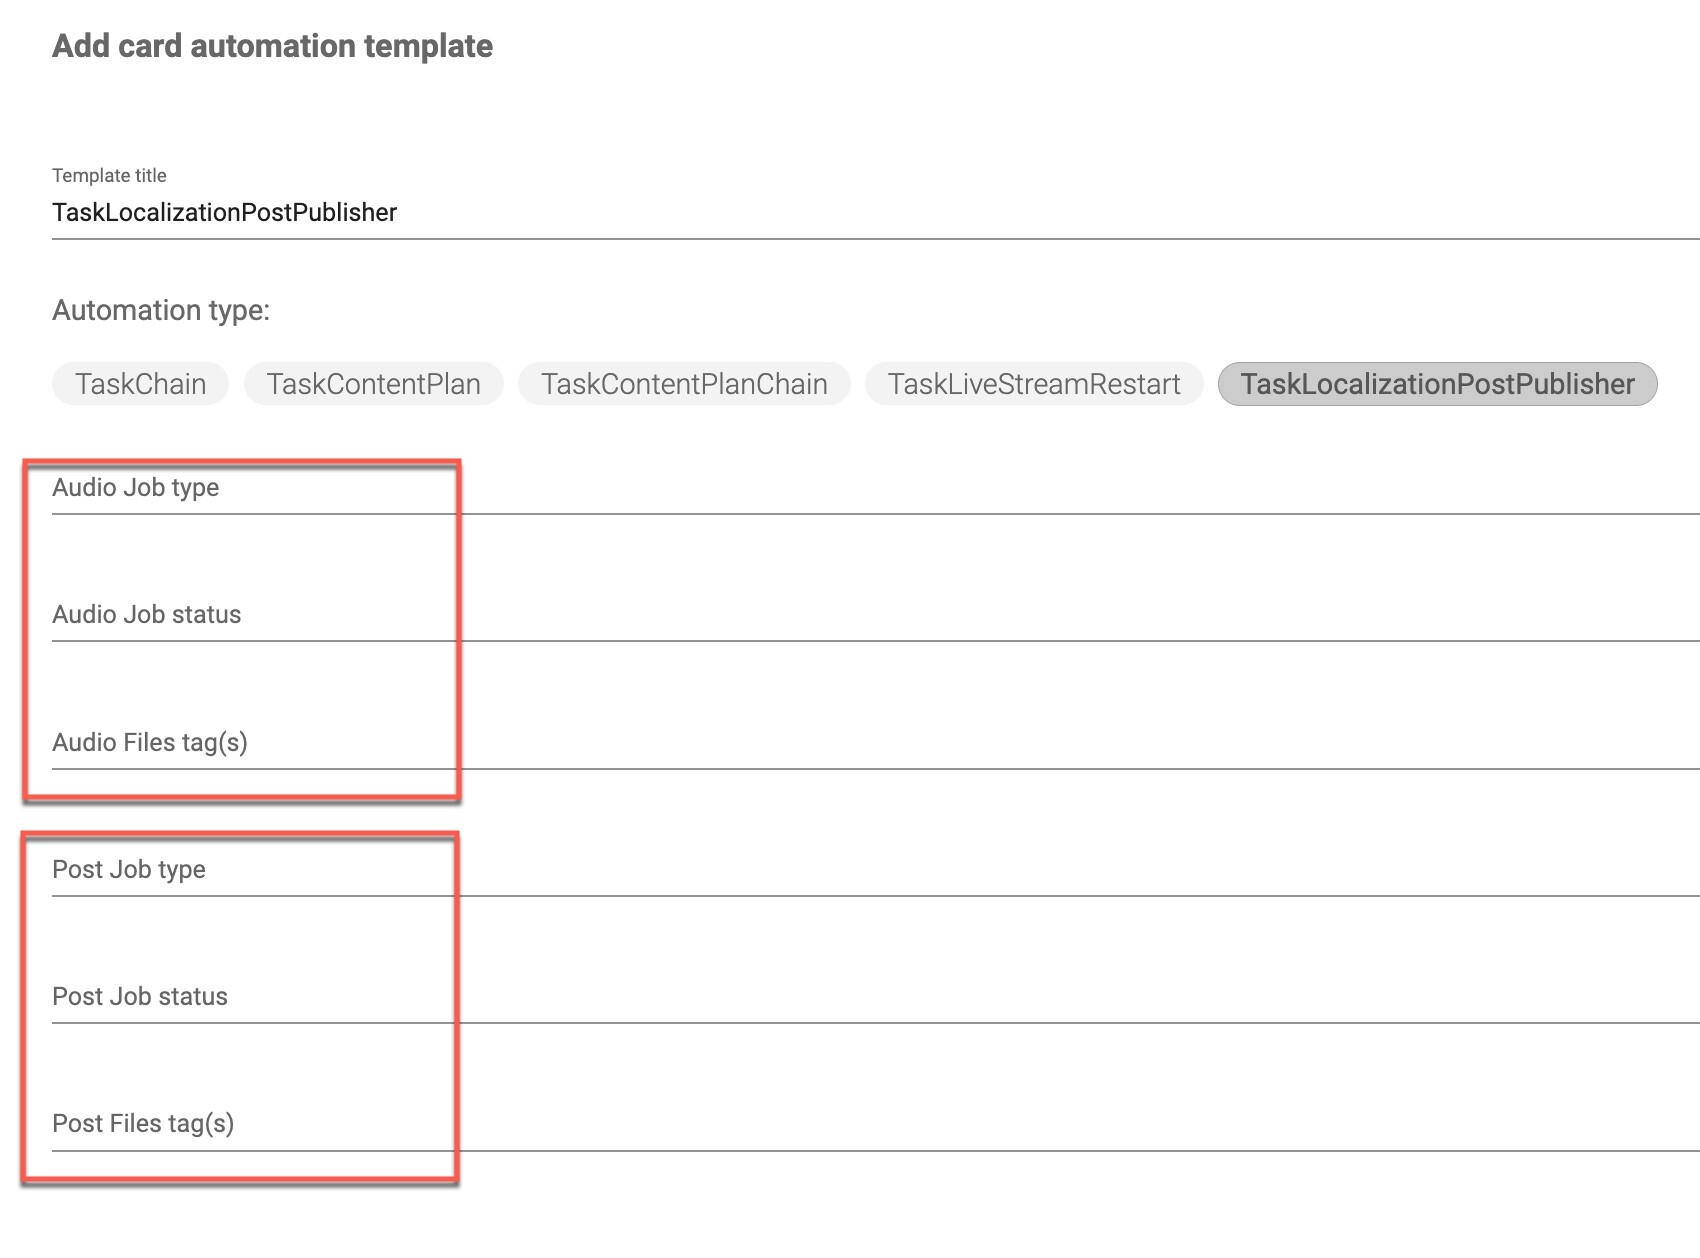Select the TaskChain automation type chip
This screenshot has width=1700, height=1258.
(140, 384)
